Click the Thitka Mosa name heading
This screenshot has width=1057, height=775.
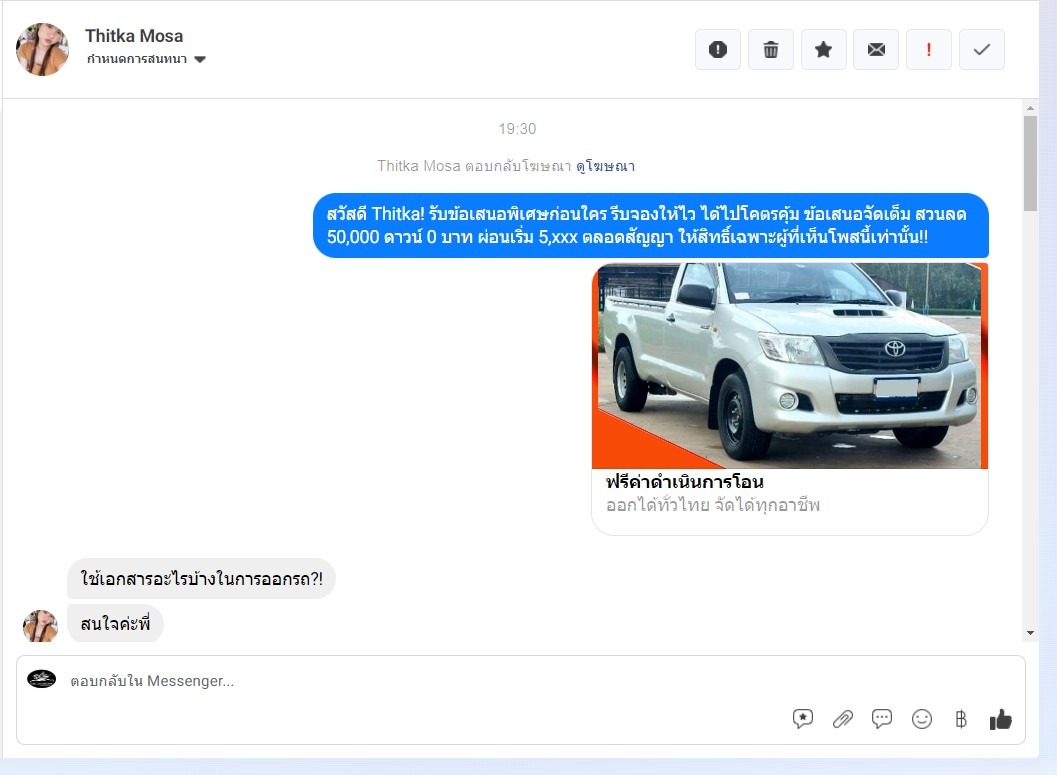tap(133, 36)
